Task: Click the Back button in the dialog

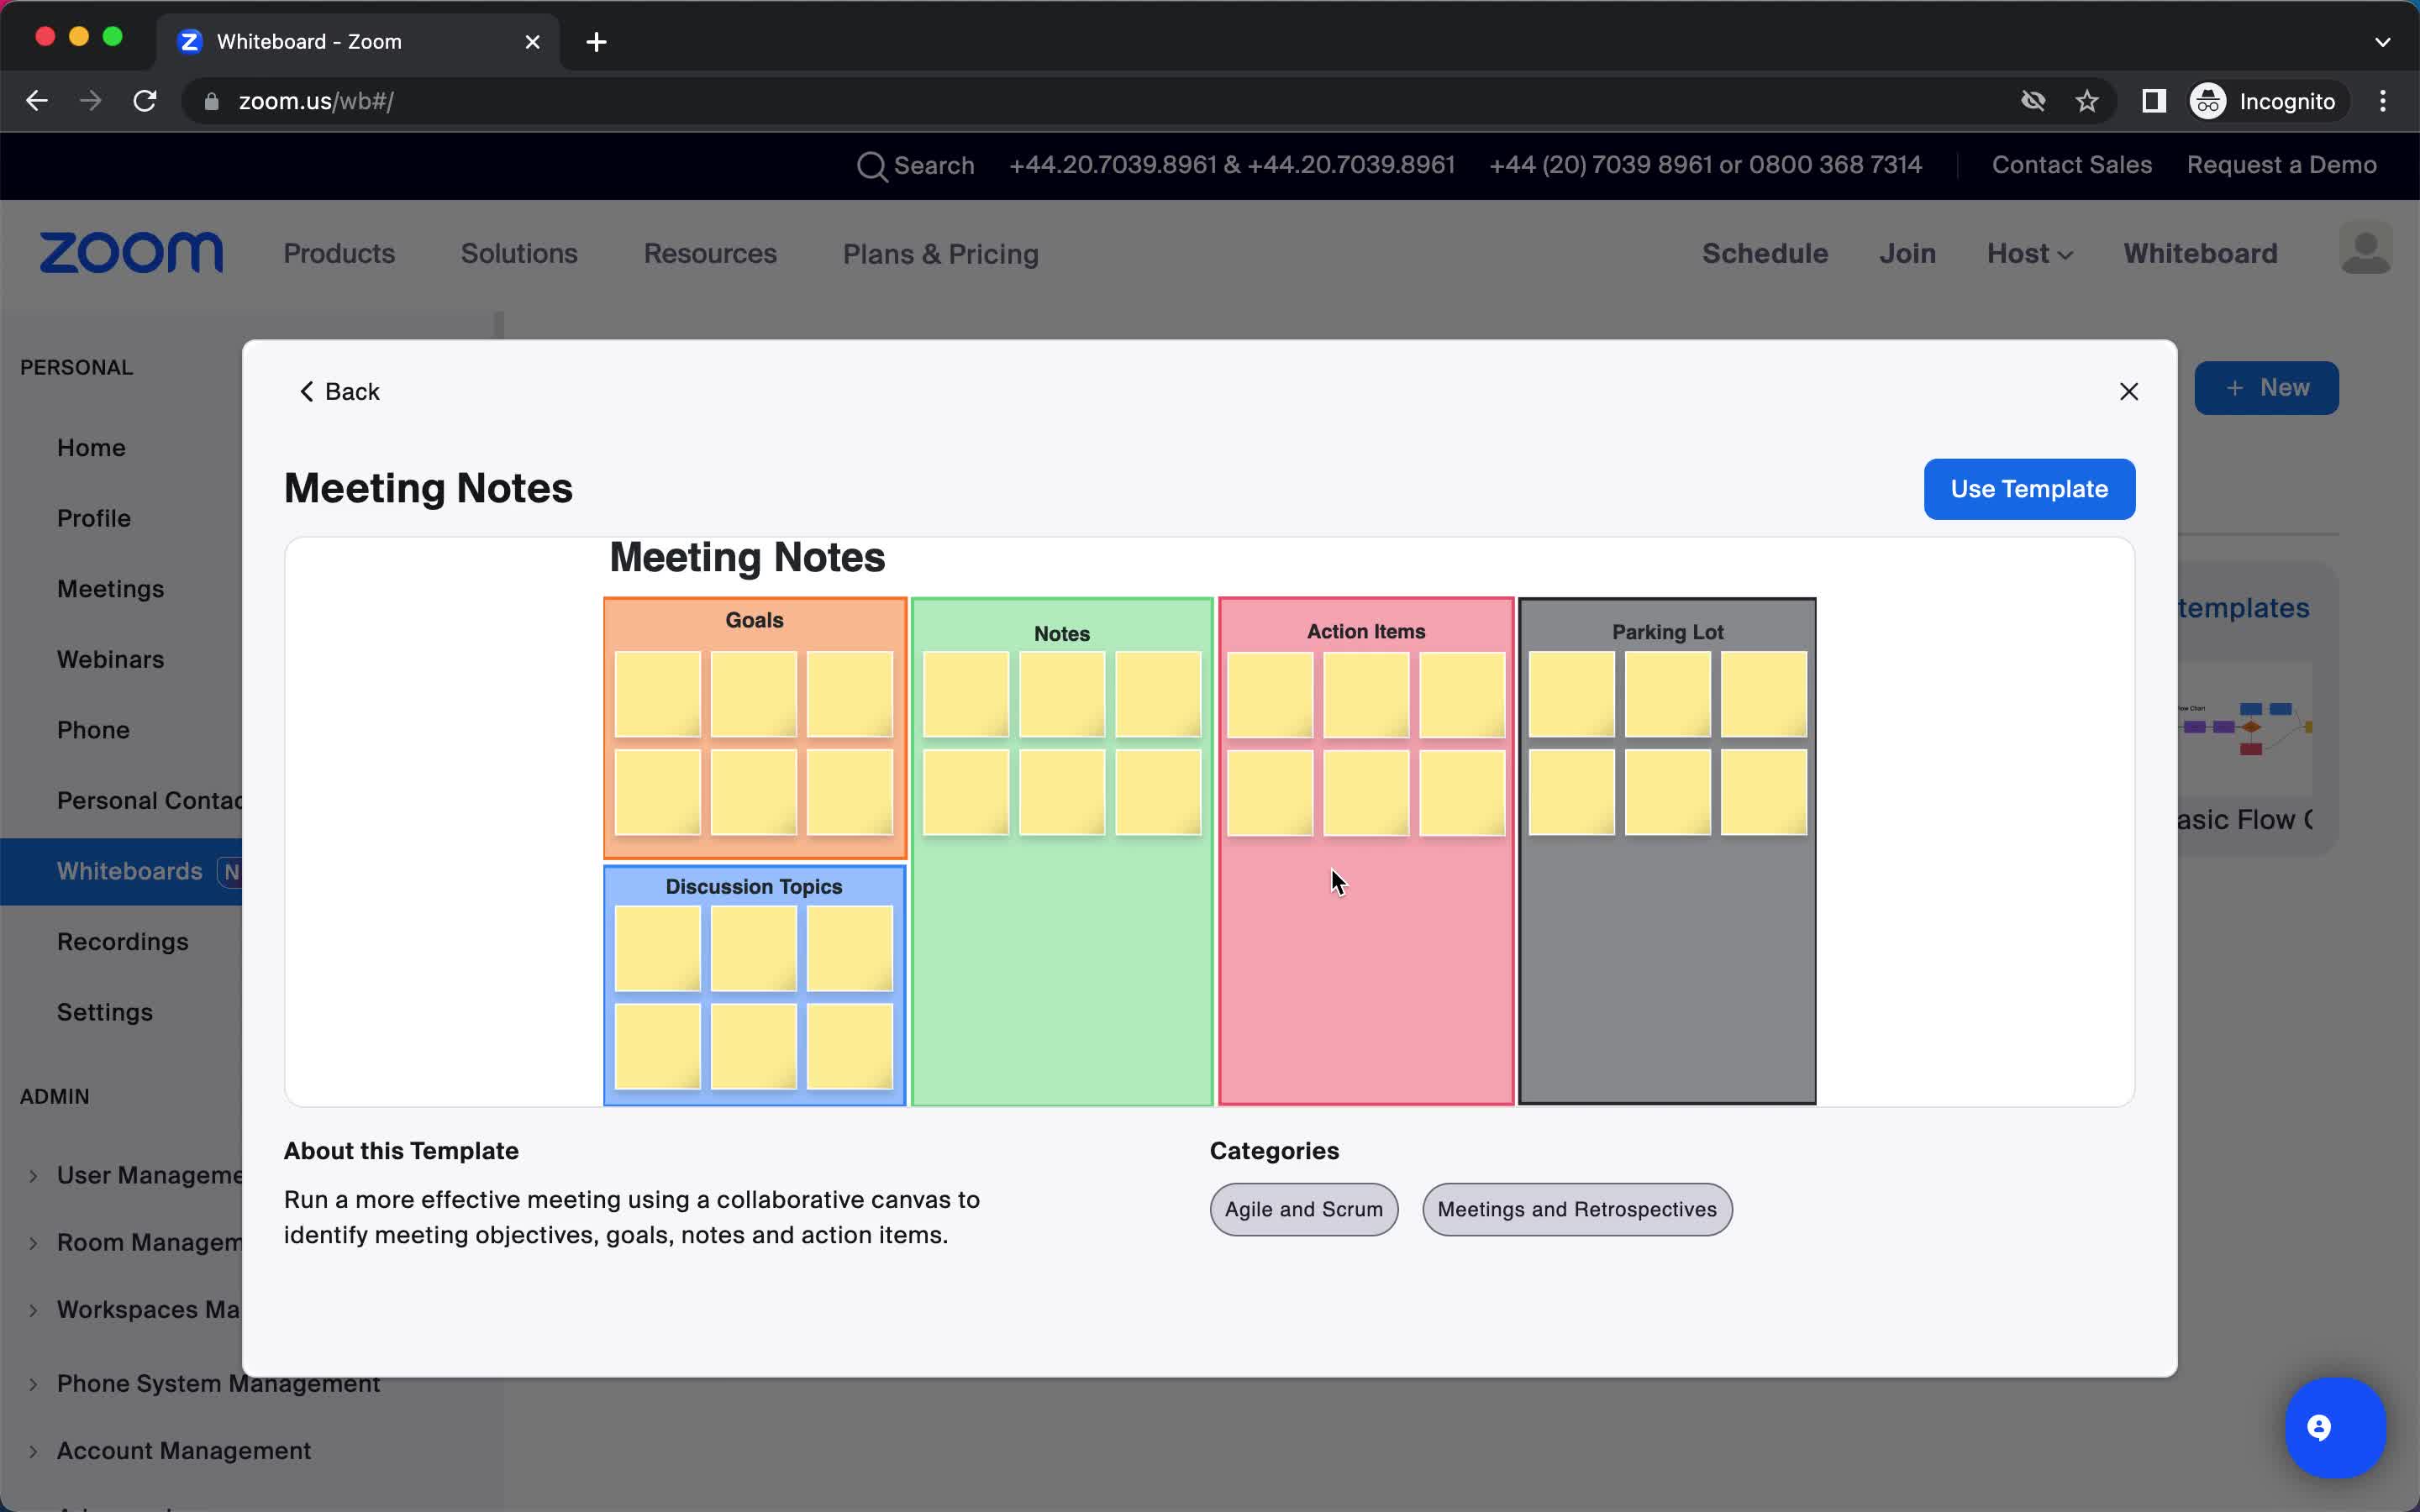Action: pos(339,391)
